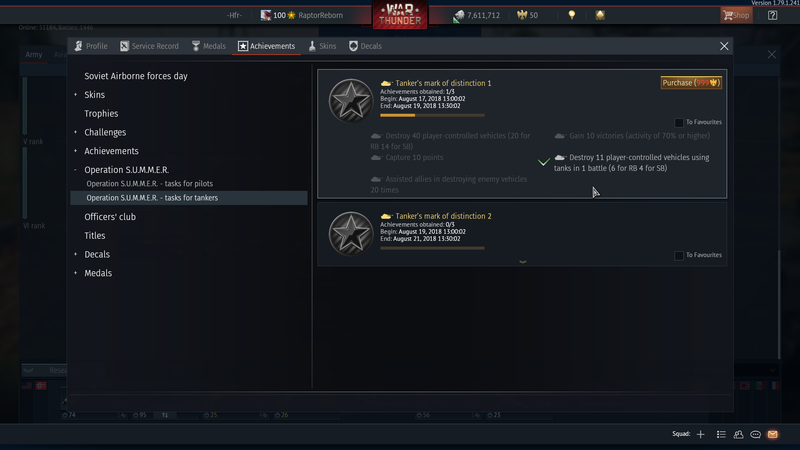
Task: Expand the Skins category in sidebar
Action: 75,94
